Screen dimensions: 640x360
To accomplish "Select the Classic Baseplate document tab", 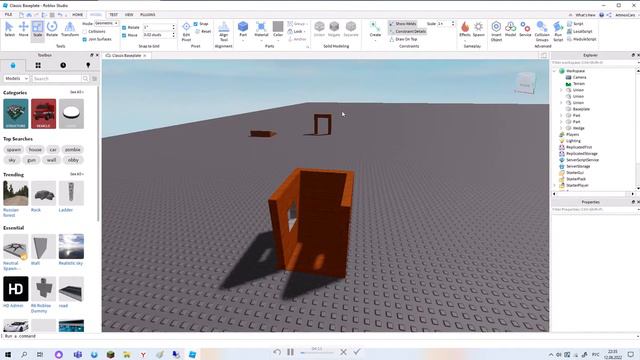I will coord(126,56).
